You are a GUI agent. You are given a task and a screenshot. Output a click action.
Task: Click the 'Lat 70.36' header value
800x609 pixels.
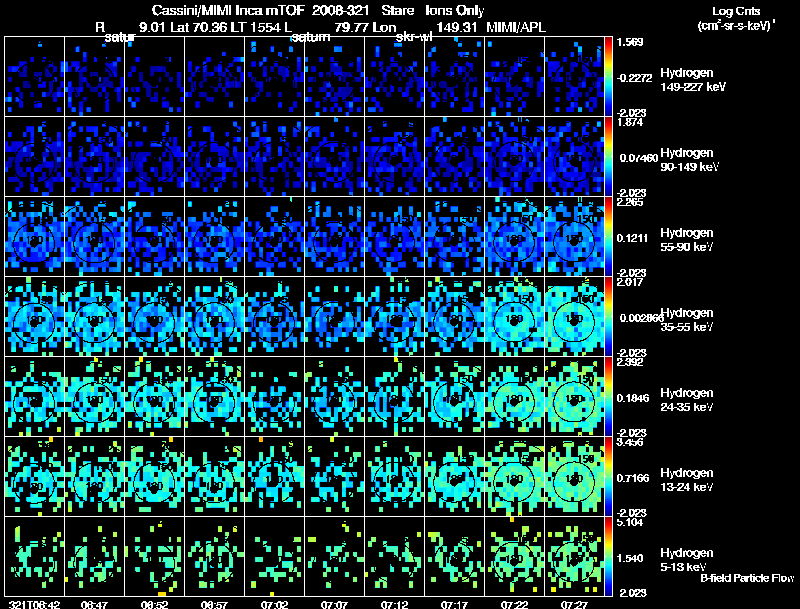click(x=199, y=27)
